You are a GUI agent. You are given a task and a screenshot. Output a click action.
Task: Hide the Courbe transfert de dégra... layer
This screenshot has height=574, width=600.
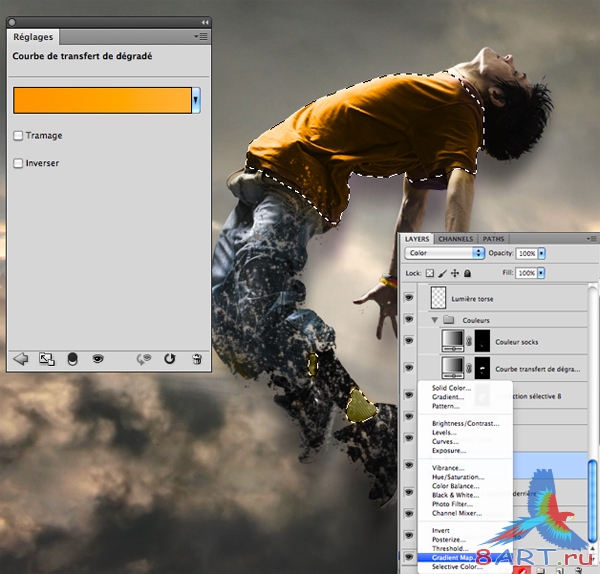[x=409, y=368]
